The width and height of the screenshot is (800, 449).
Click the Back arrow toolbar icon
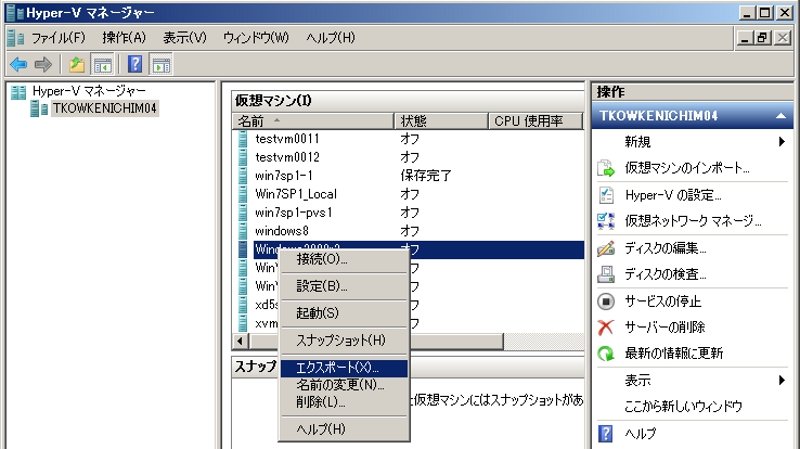point(18,64)
